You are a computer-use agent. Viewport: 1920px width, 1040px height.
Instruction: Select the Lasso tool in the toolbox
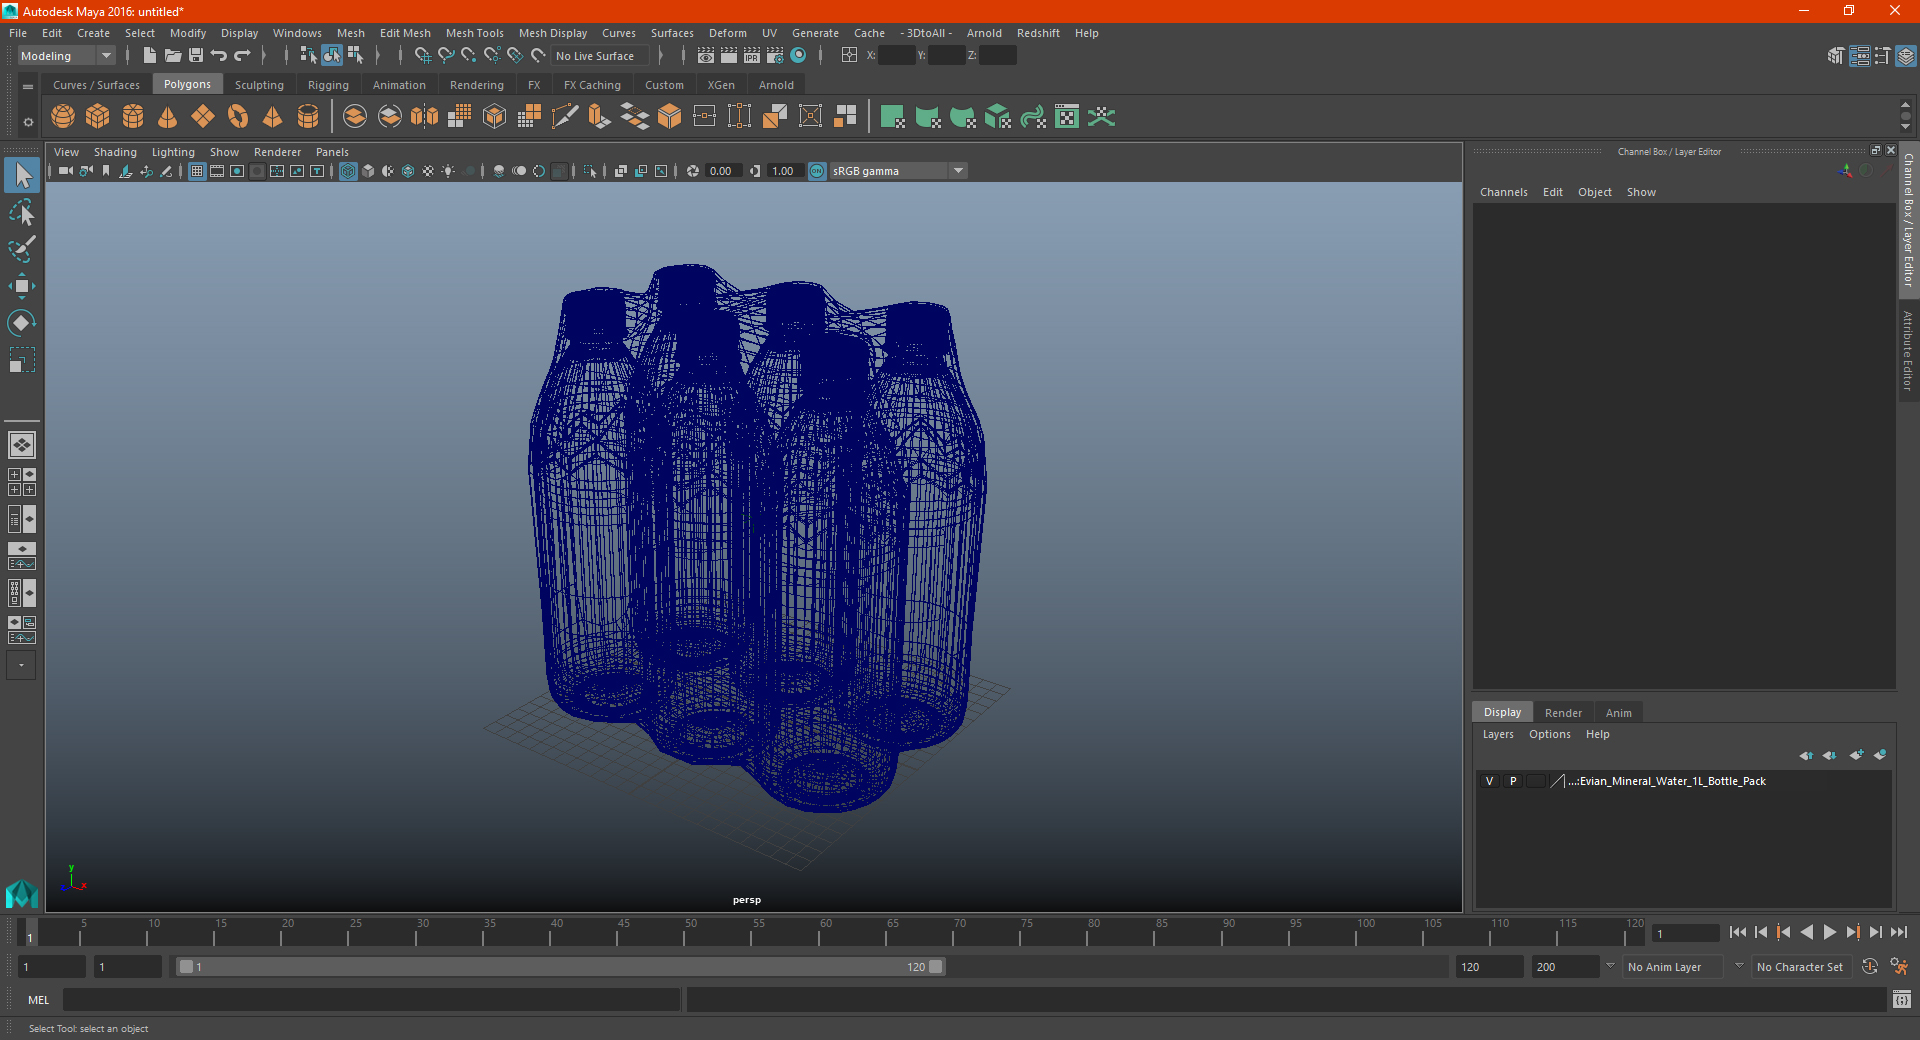pyautogui.click(x=22, y=212)
